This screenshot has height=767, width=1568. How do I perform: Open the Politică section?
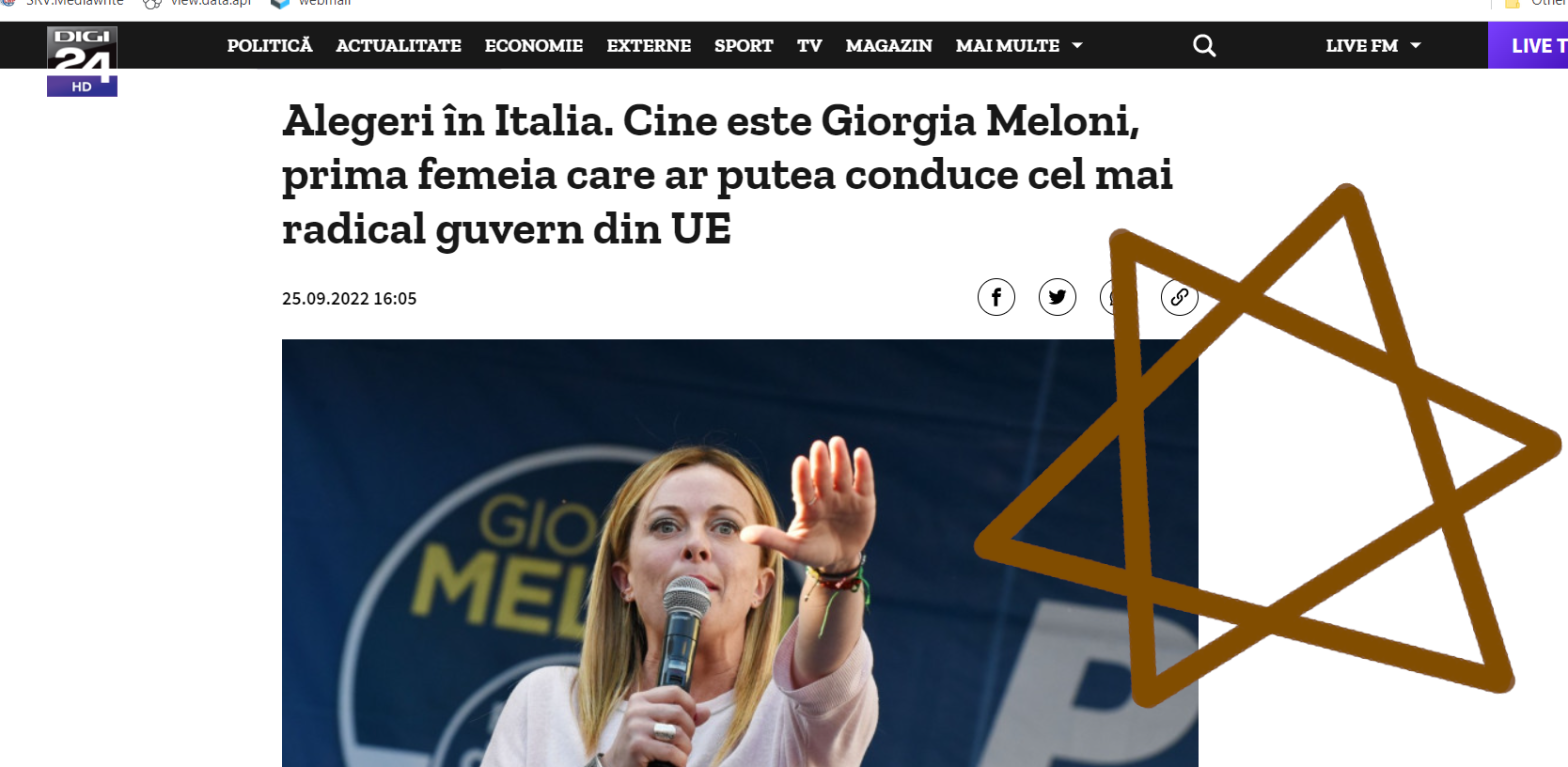(270, 46)
